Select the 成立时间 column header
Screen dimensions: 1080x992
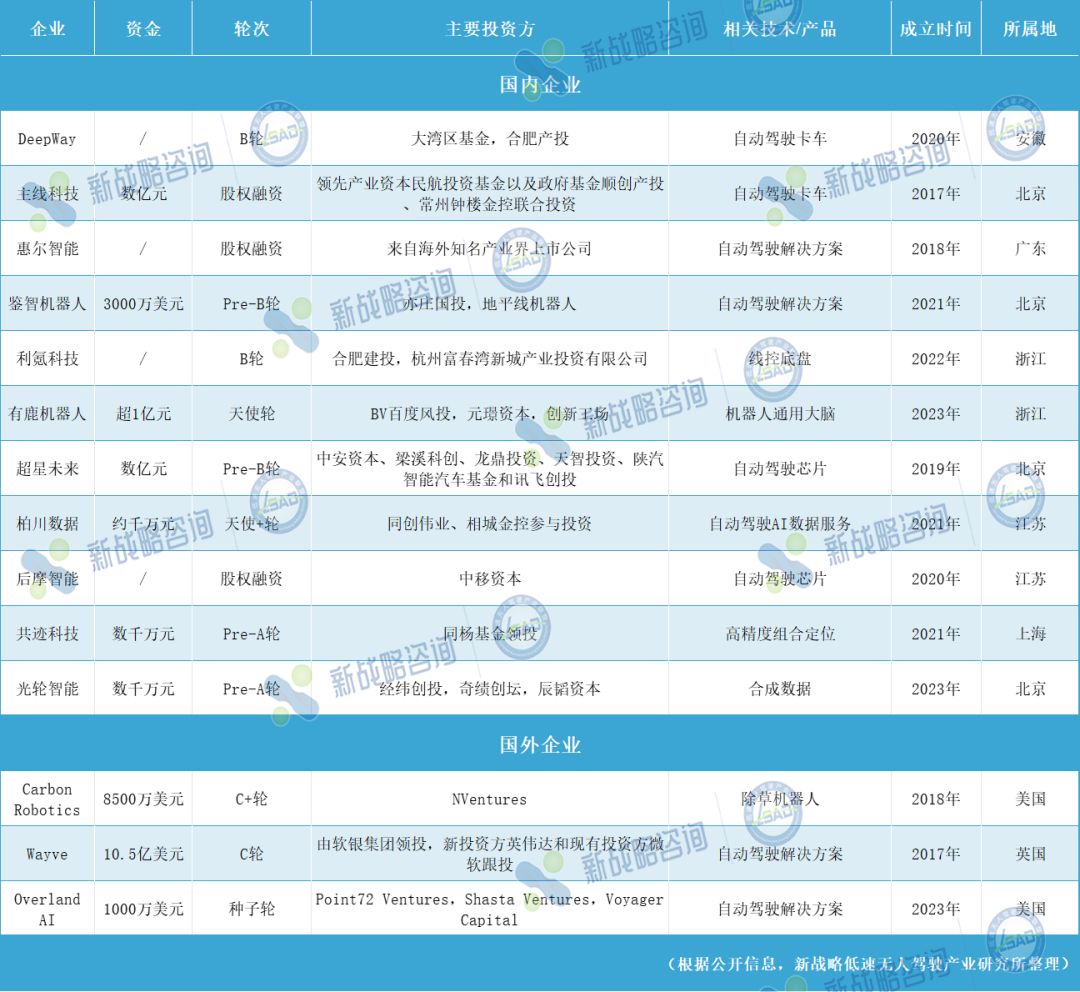pos(935,29)
